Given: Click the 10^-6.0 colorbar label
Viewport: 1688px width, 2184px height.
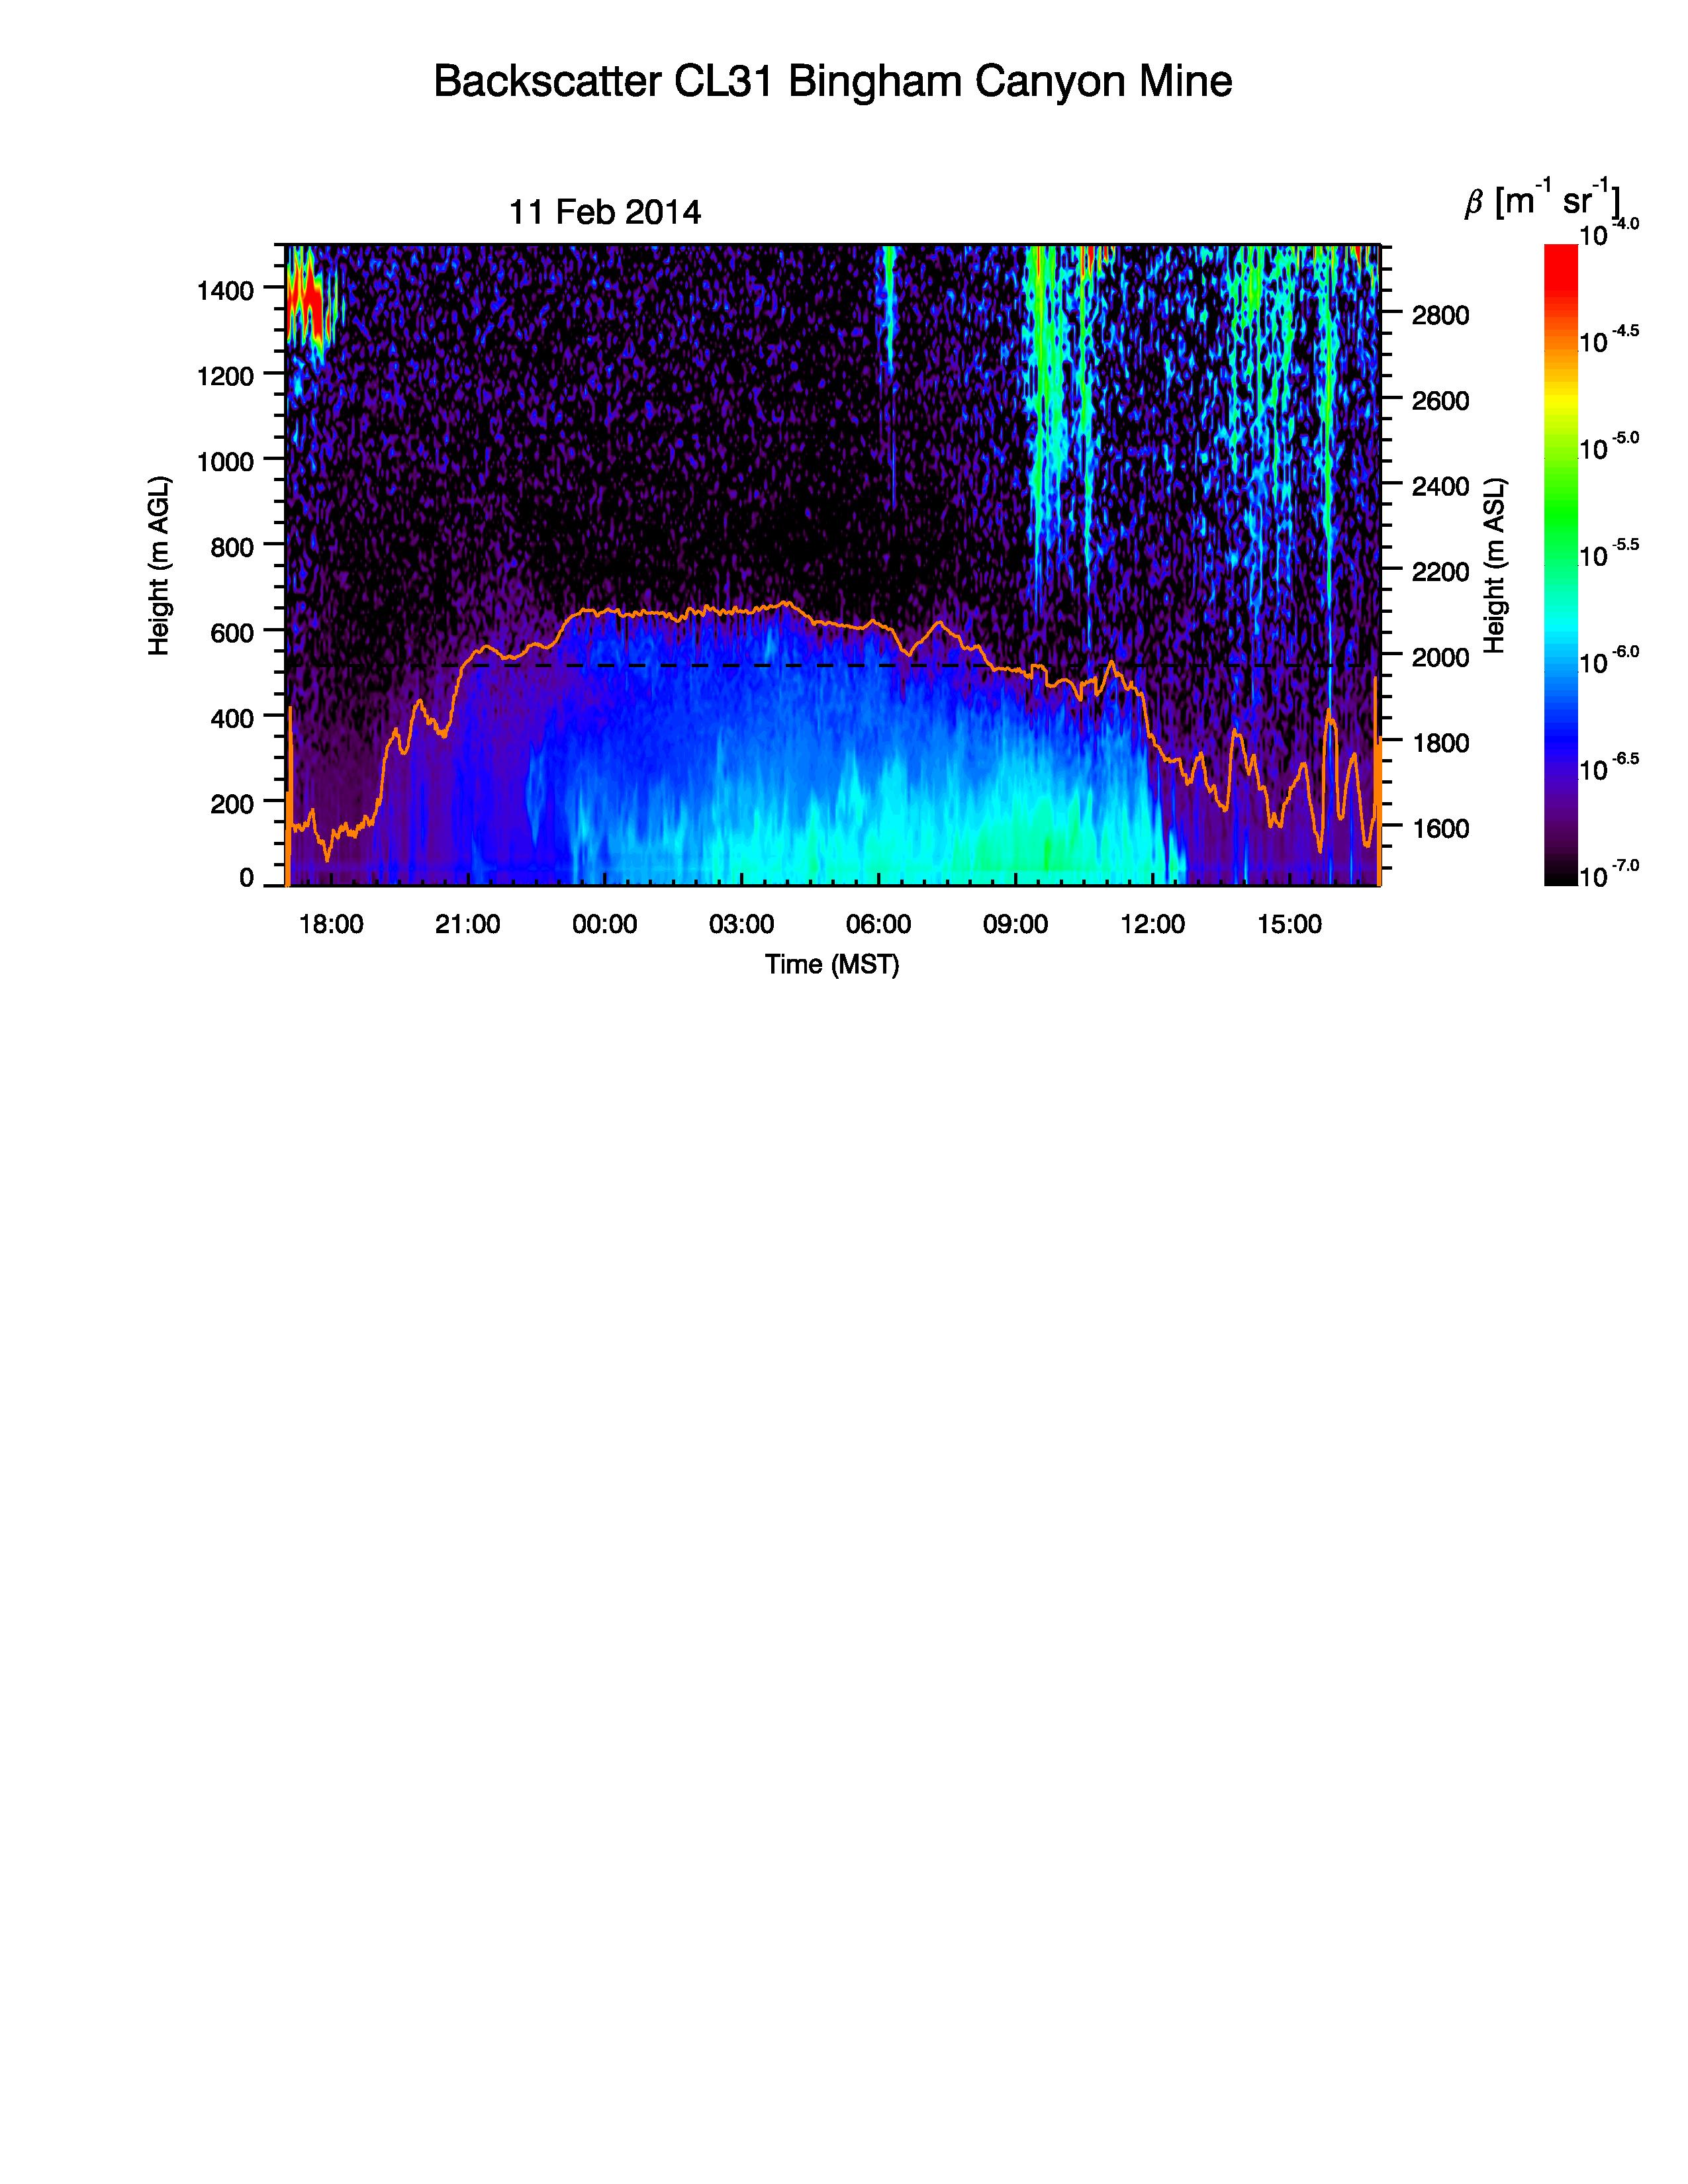Looking at the screenshot, I should pos(1608,661).
